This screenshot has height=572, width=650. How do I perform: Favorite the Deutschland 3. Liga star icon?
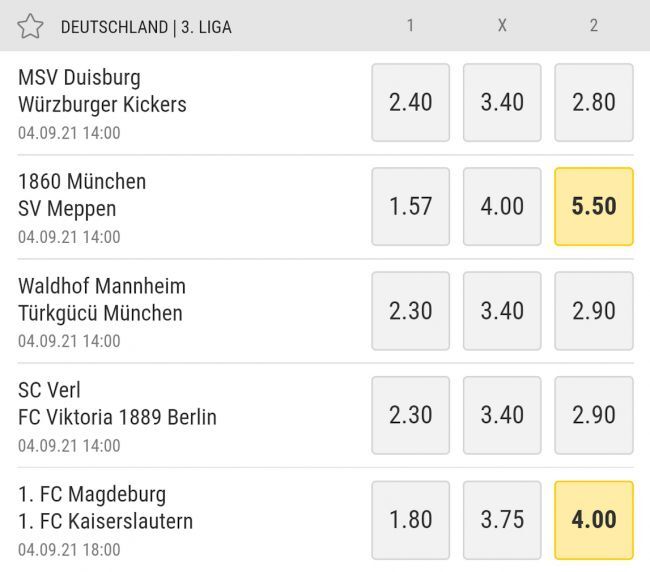[x=30, y=27]
